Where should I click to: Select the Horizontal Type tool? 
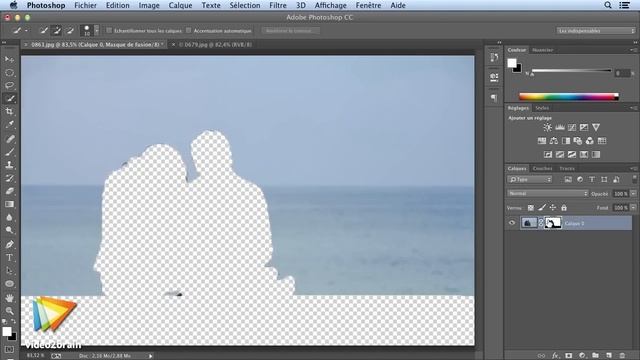coord(9,258)
